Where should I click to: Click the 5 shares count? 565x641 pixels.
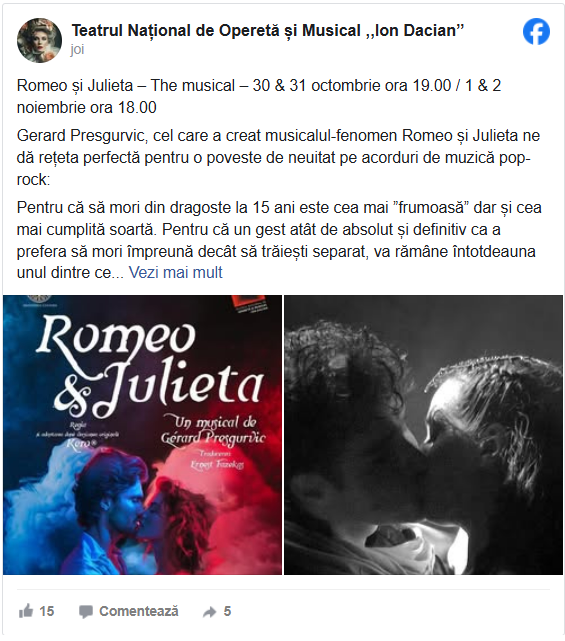click(x=227, y=611)
